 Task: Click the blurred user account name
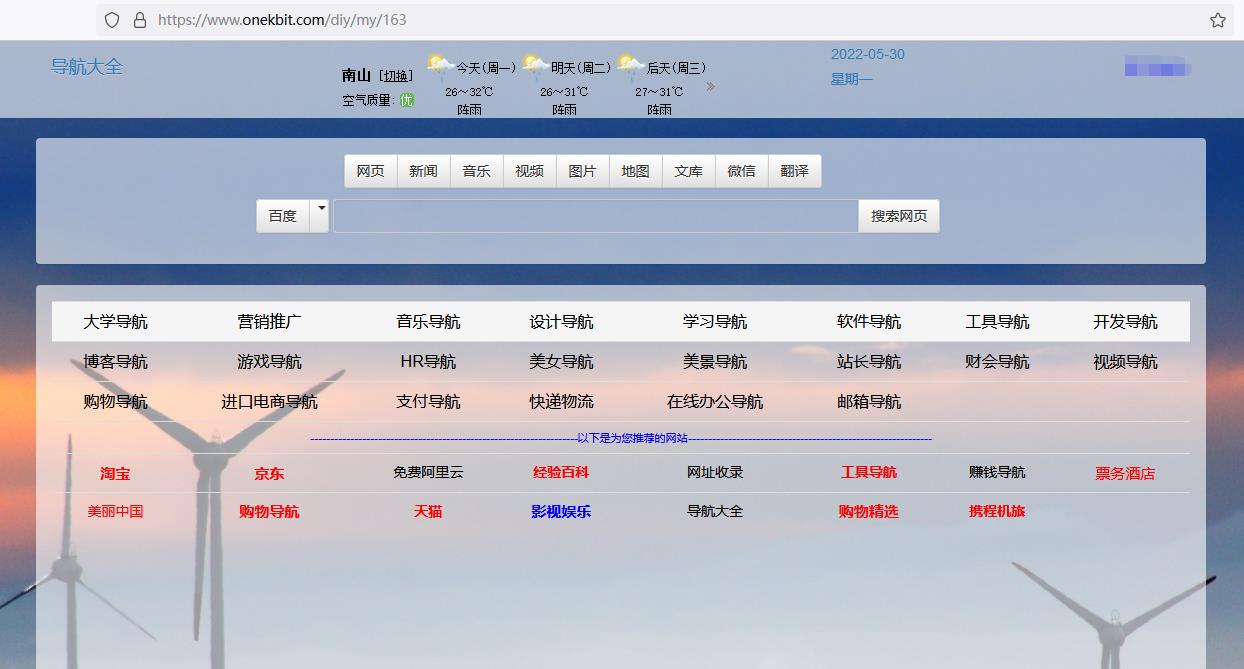(x=1158, y=67)
